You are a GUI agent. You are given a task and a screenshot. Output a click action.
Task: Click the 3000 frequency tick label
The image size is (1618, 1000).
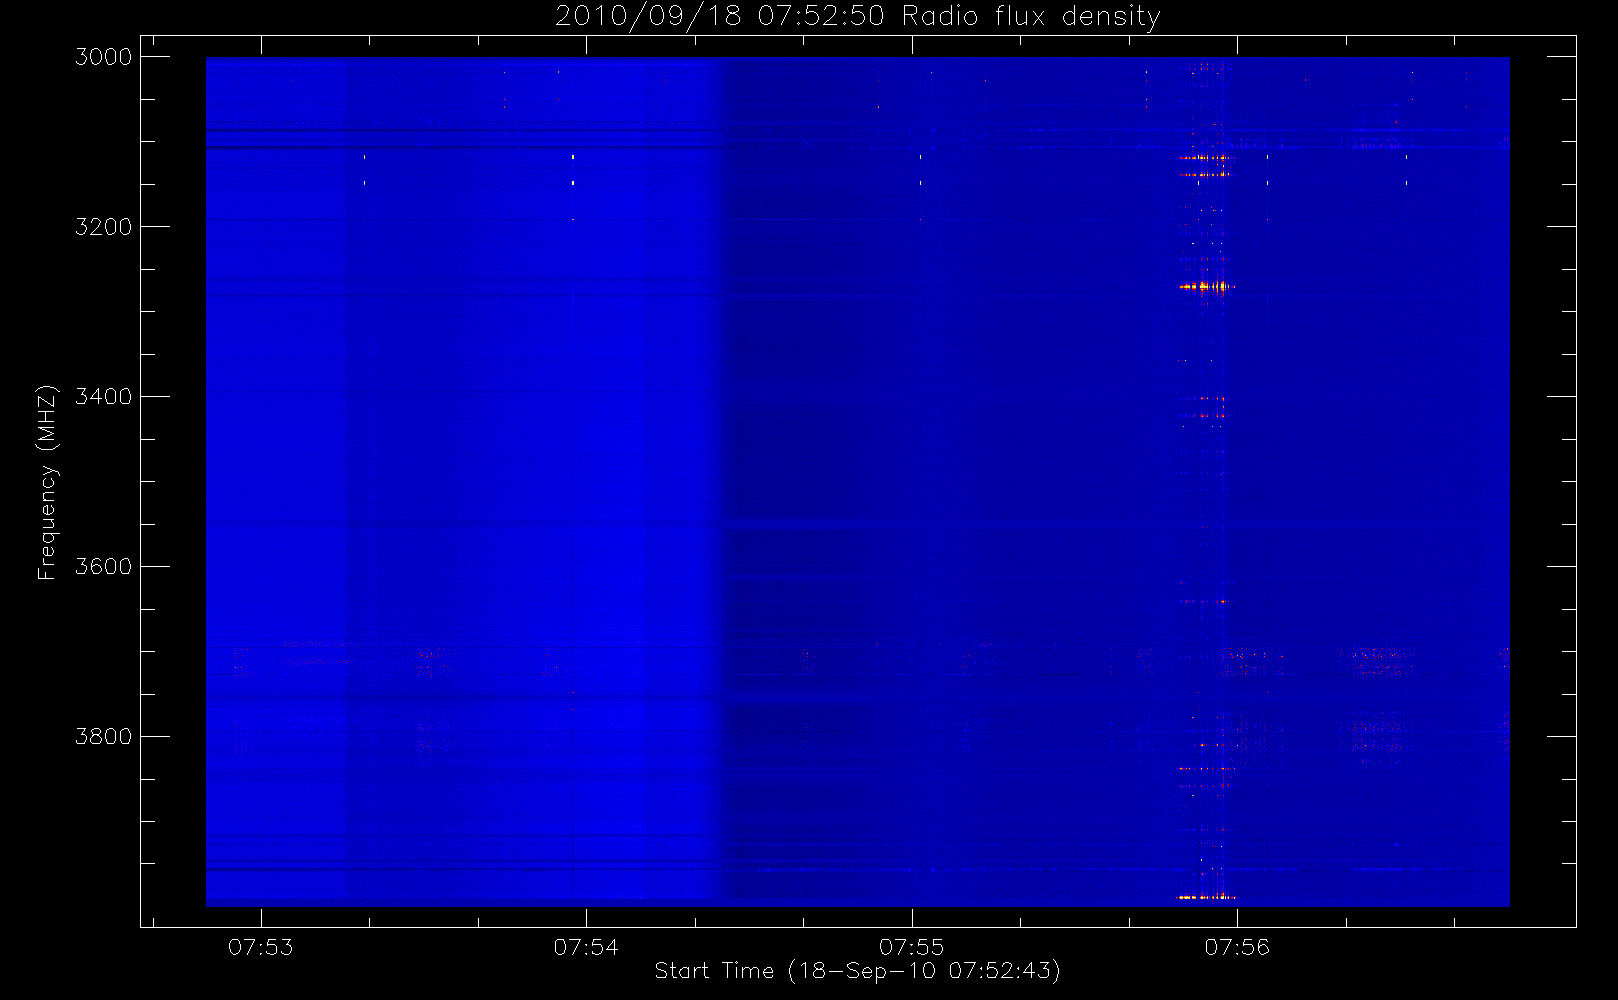pyautogui.click(x=104, y=57)
